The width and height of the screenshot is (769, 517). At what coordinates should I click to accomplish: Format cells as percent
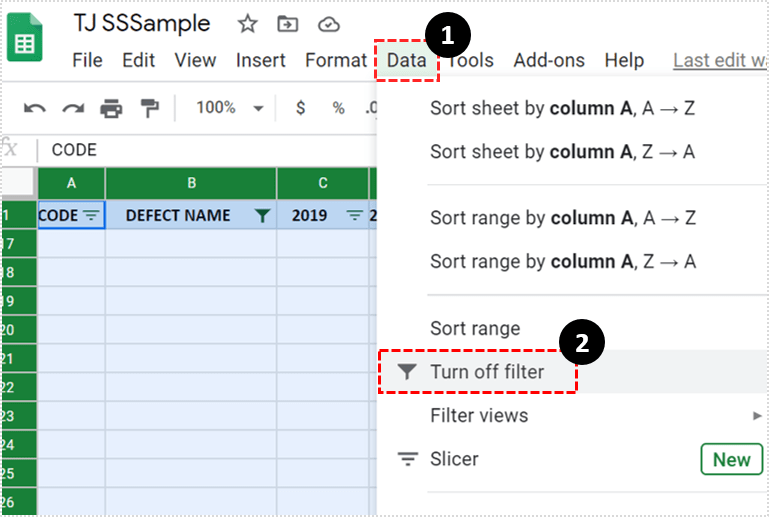coord(338,108)
